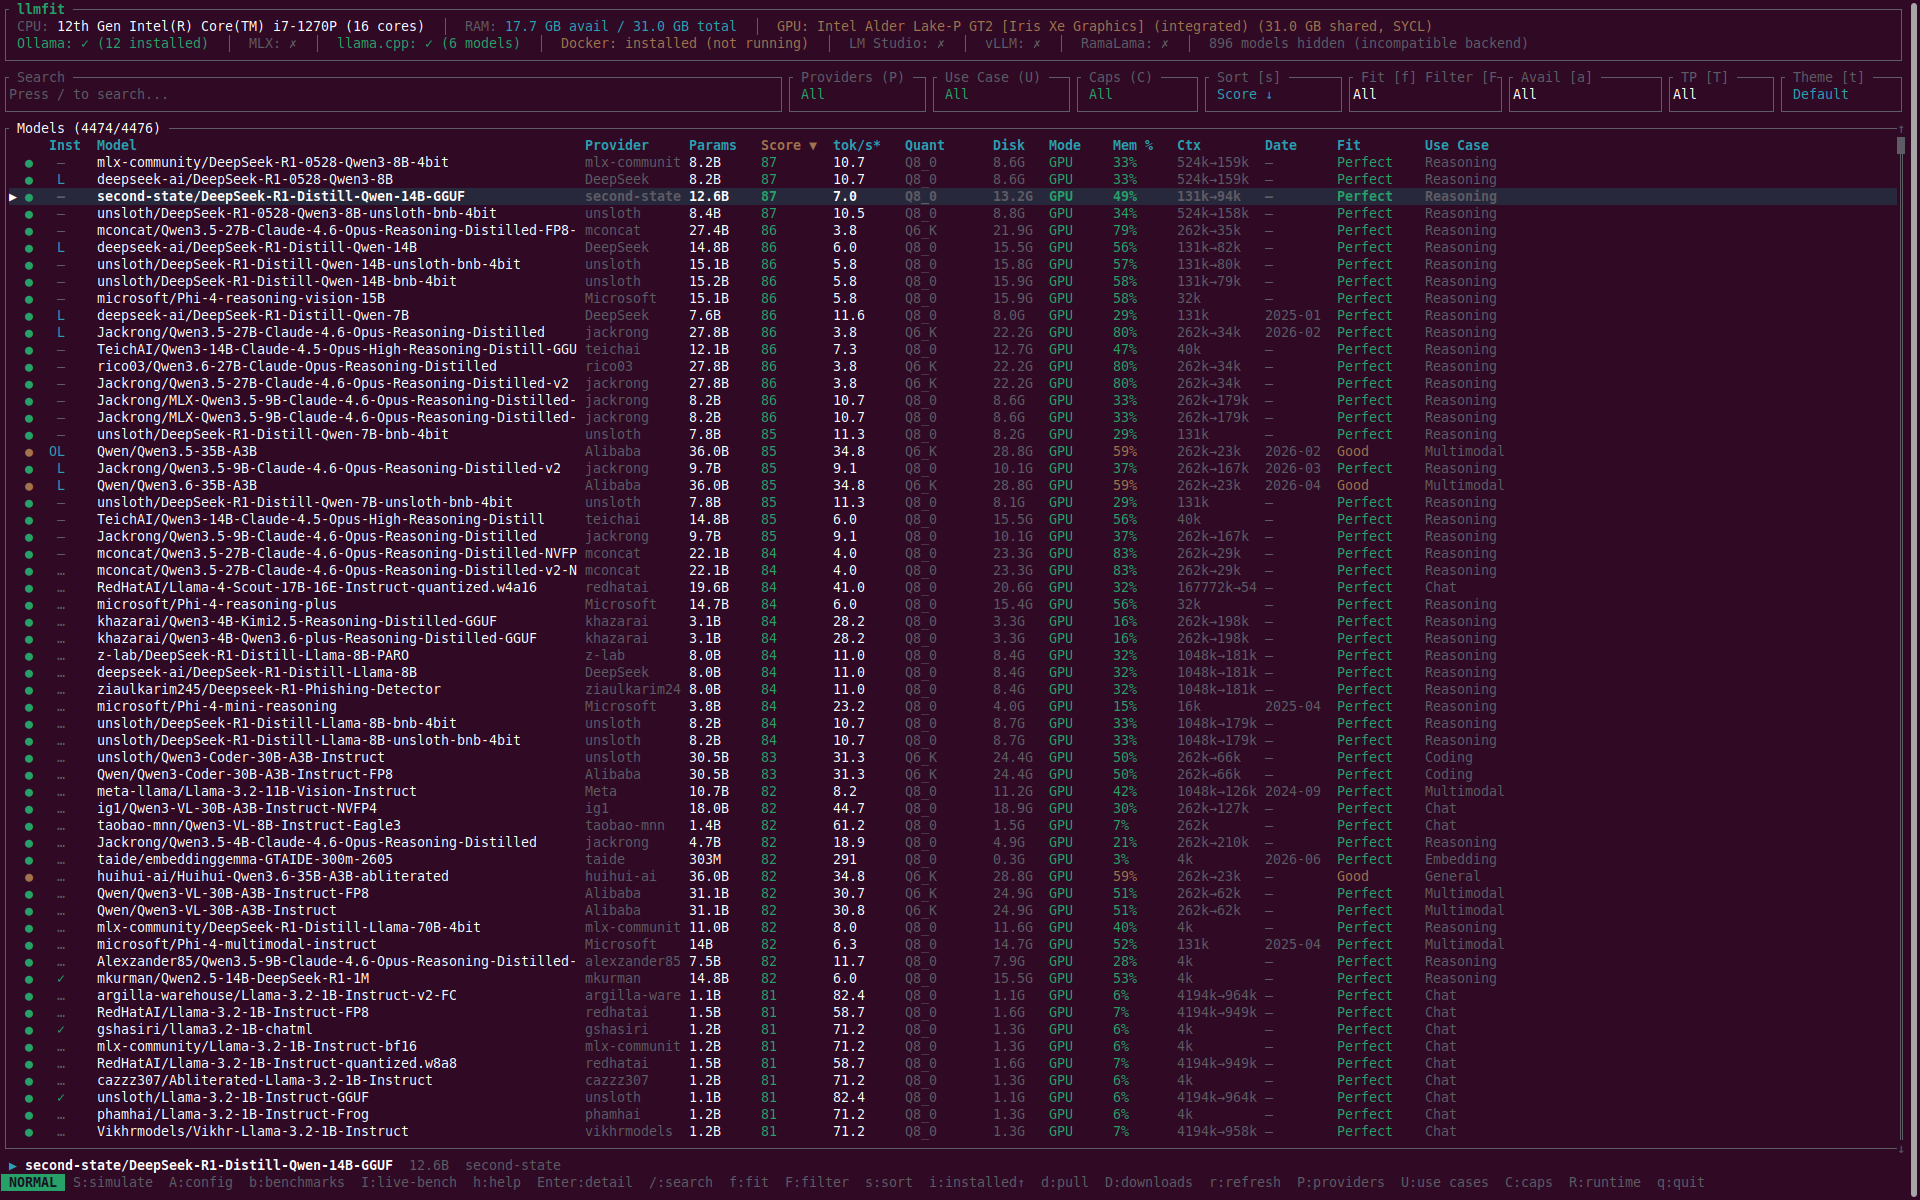Viewport: 1920px width, 1200px height.
Task: Open the Use Case filter dropdown
Action: [1000, 94]
